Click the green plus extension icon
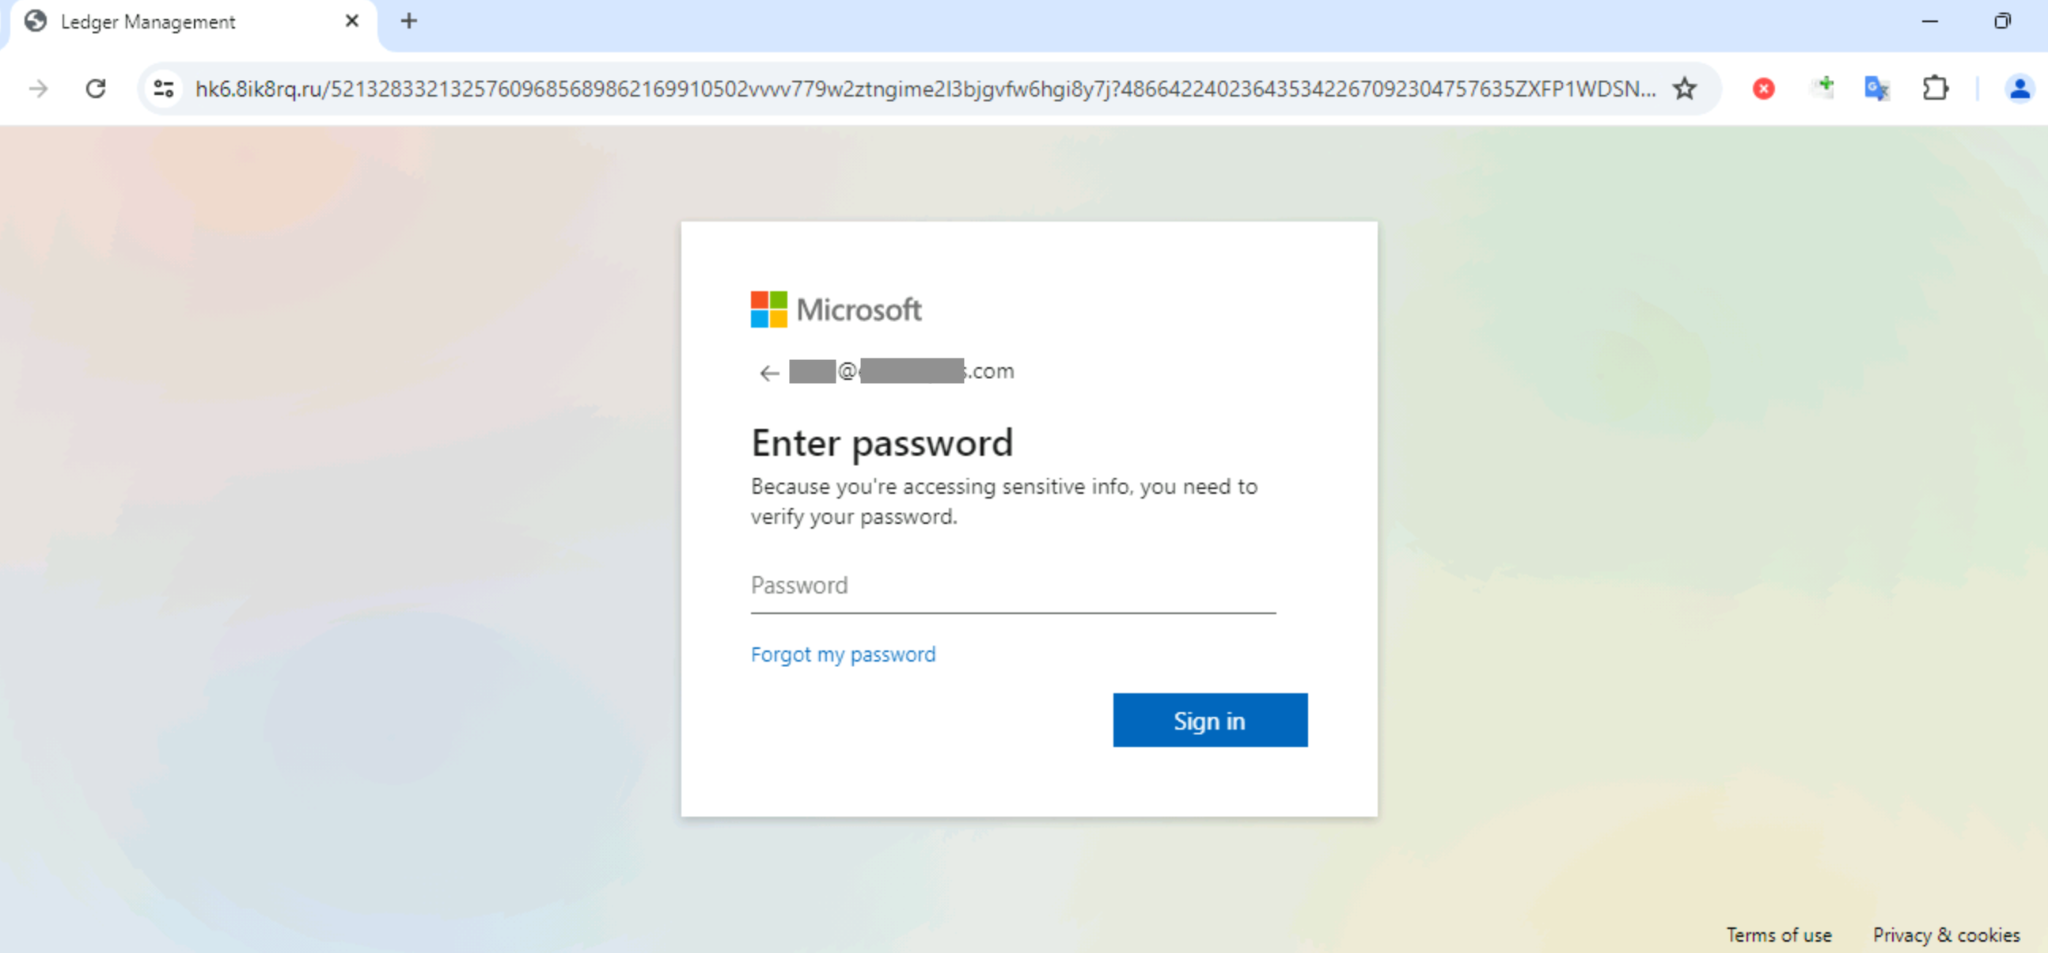Viewport: 2048px width, 953px height. [1823, 88]
